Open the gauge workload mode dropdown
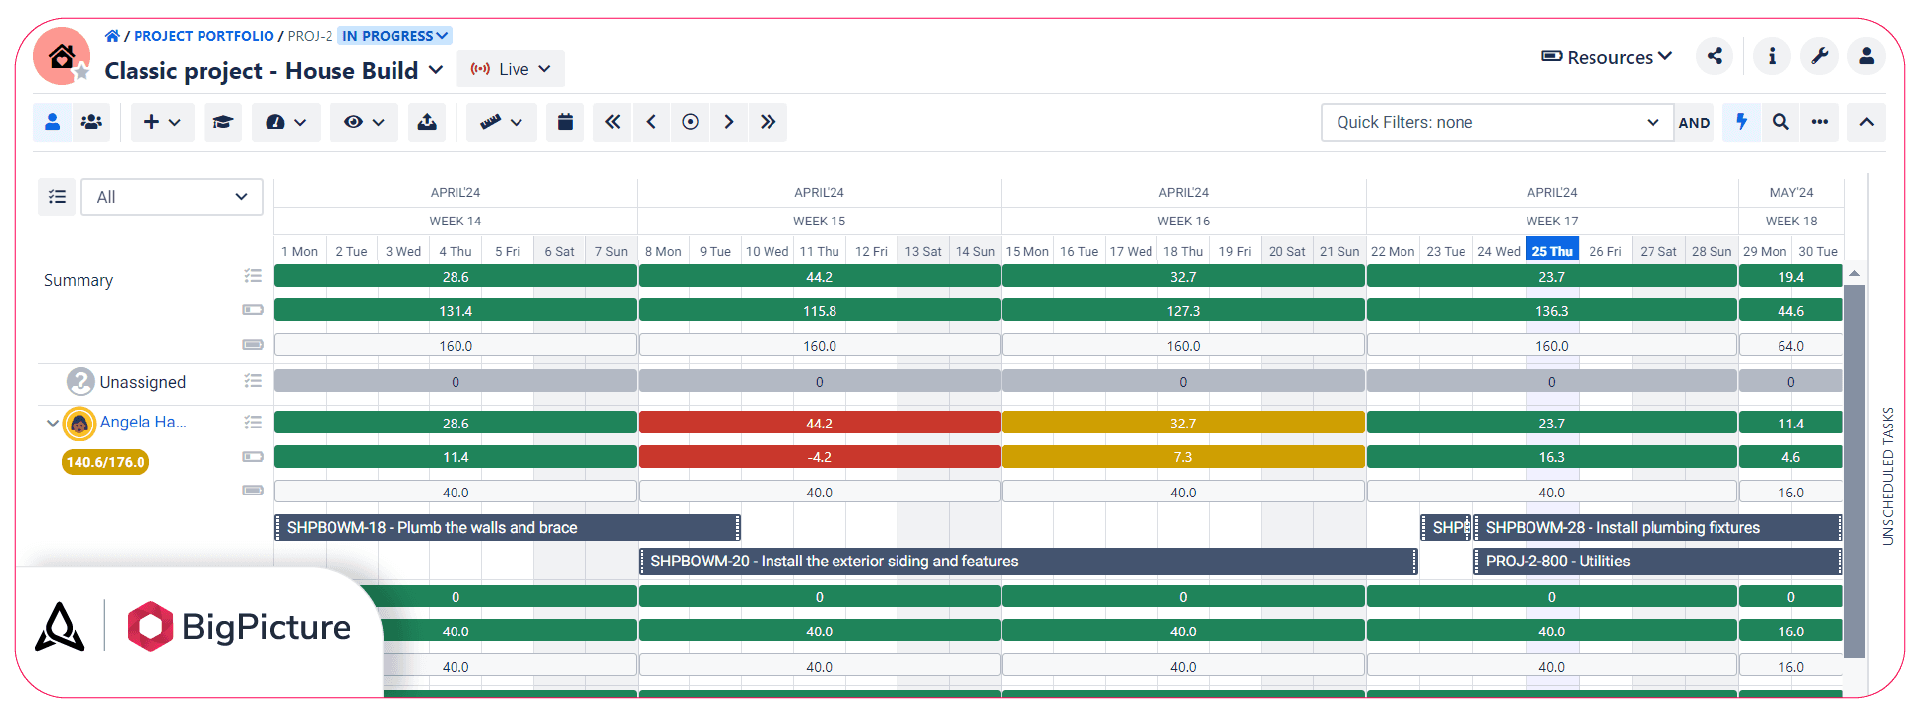The height and width of the screenshot is (720, 1920). click(x=286, y=122)
